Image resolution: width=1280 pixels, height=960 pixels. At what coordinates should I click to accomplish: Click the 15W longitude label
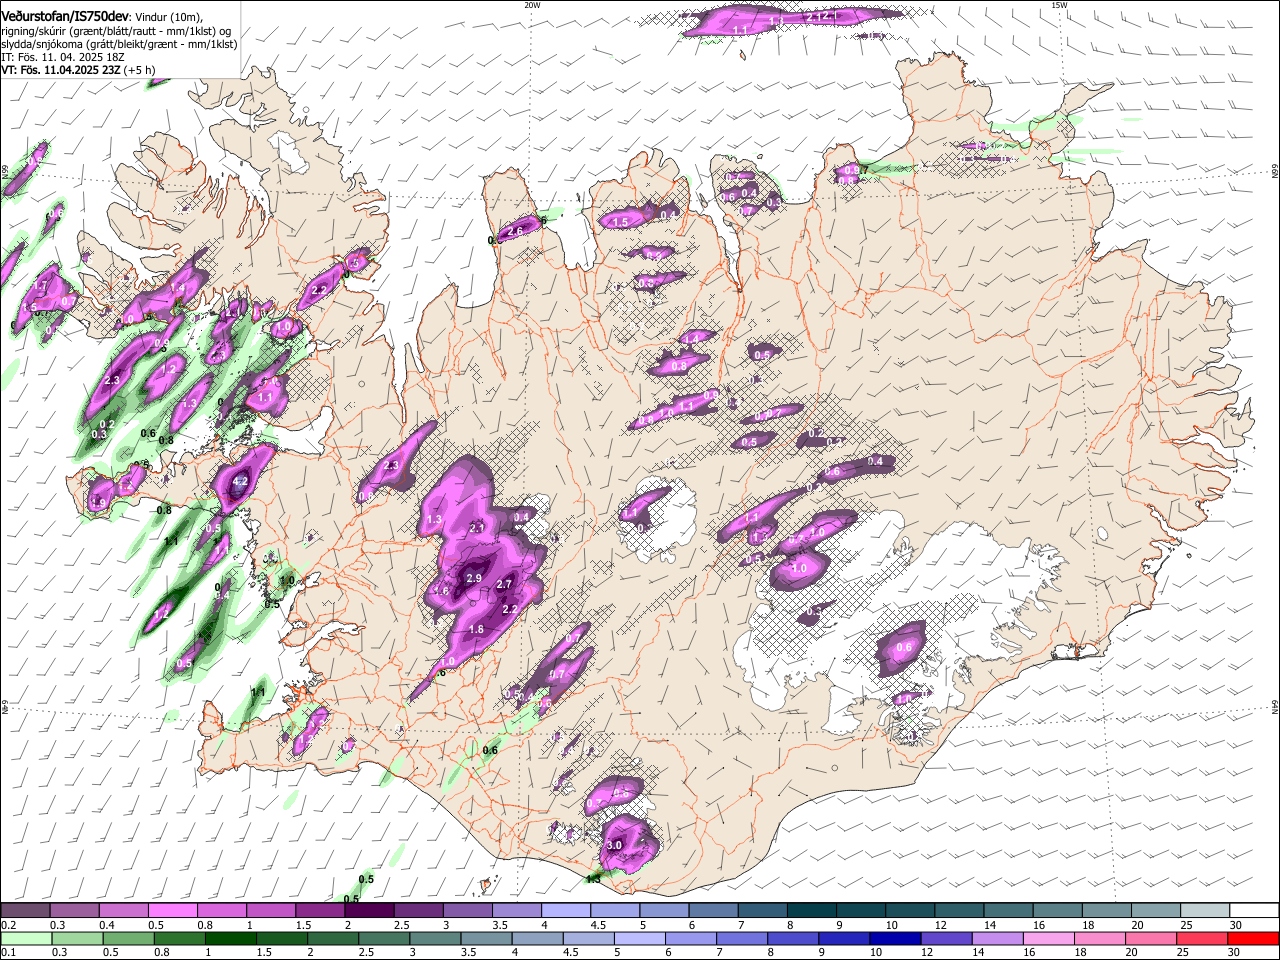point(1059,5)
